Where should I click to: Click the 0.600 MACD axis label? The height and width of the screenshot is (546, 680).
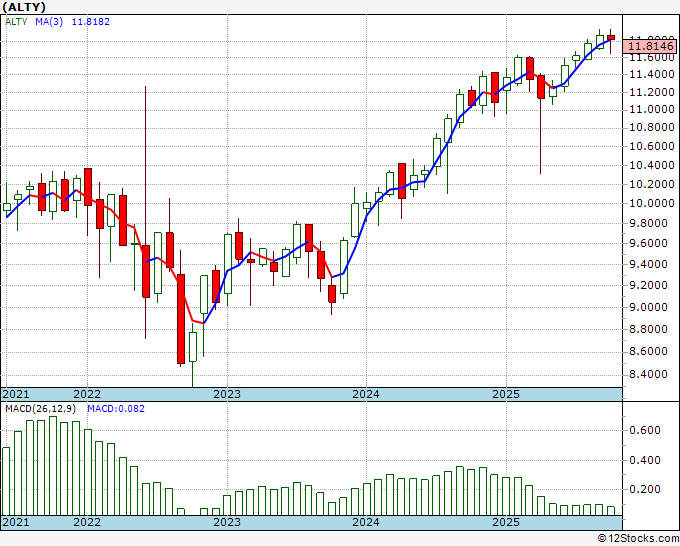pos(645,430)
